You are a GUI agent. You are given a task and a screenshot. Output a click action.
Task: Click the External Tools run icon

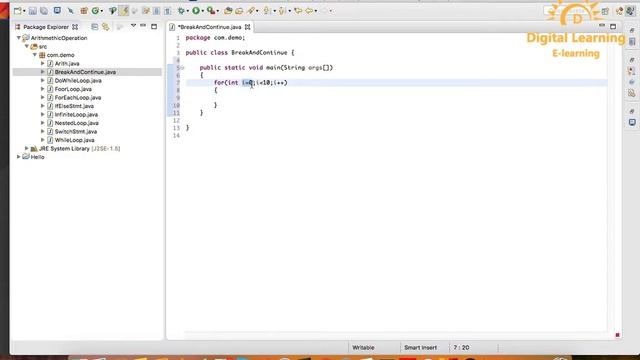pos(211,11)
